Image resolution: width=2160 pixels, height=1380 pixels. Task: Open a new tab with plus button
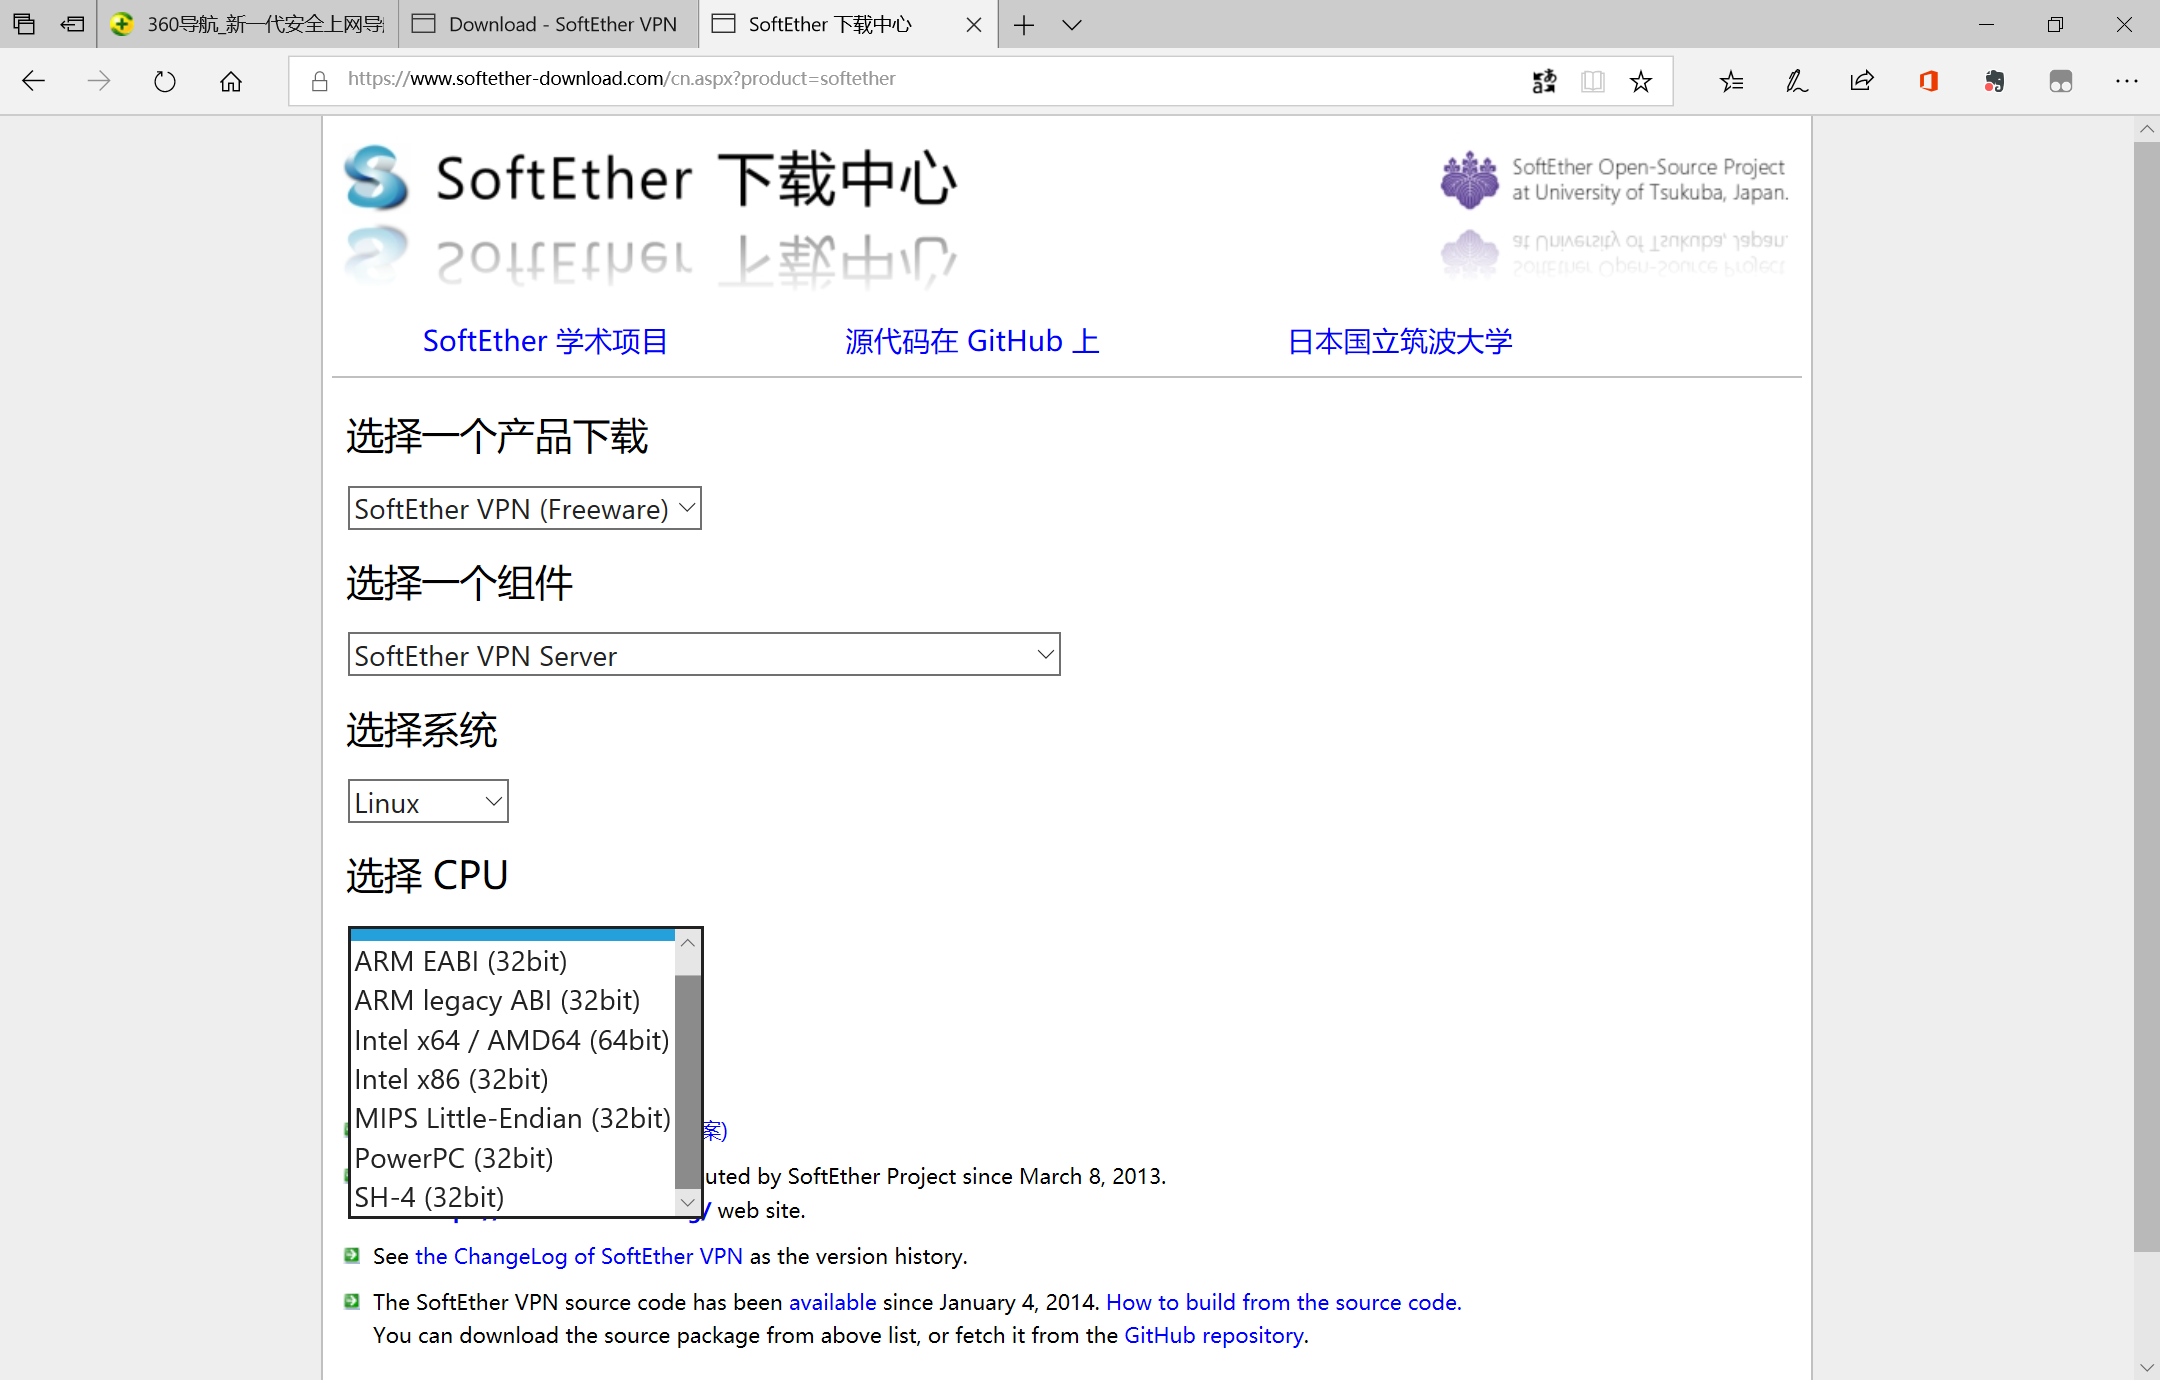(x=1024, y=25)
